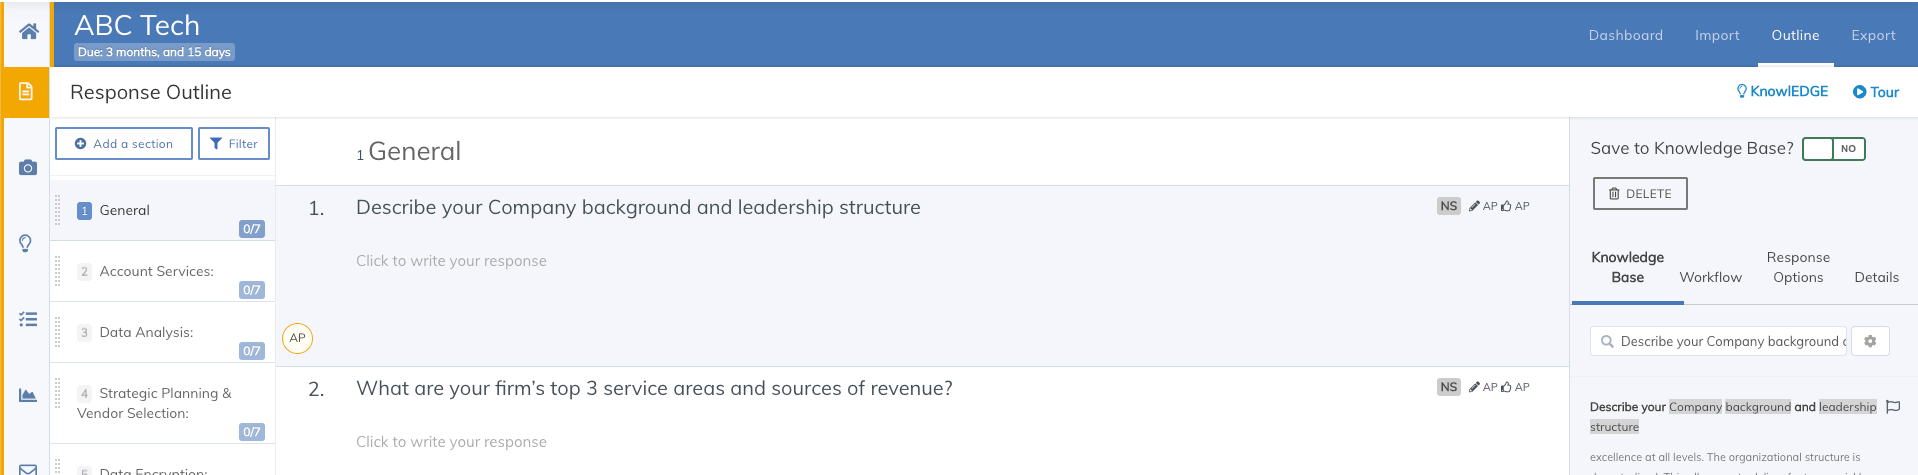
Task: Open the checklist icon in sidebar
Action: 28,320
